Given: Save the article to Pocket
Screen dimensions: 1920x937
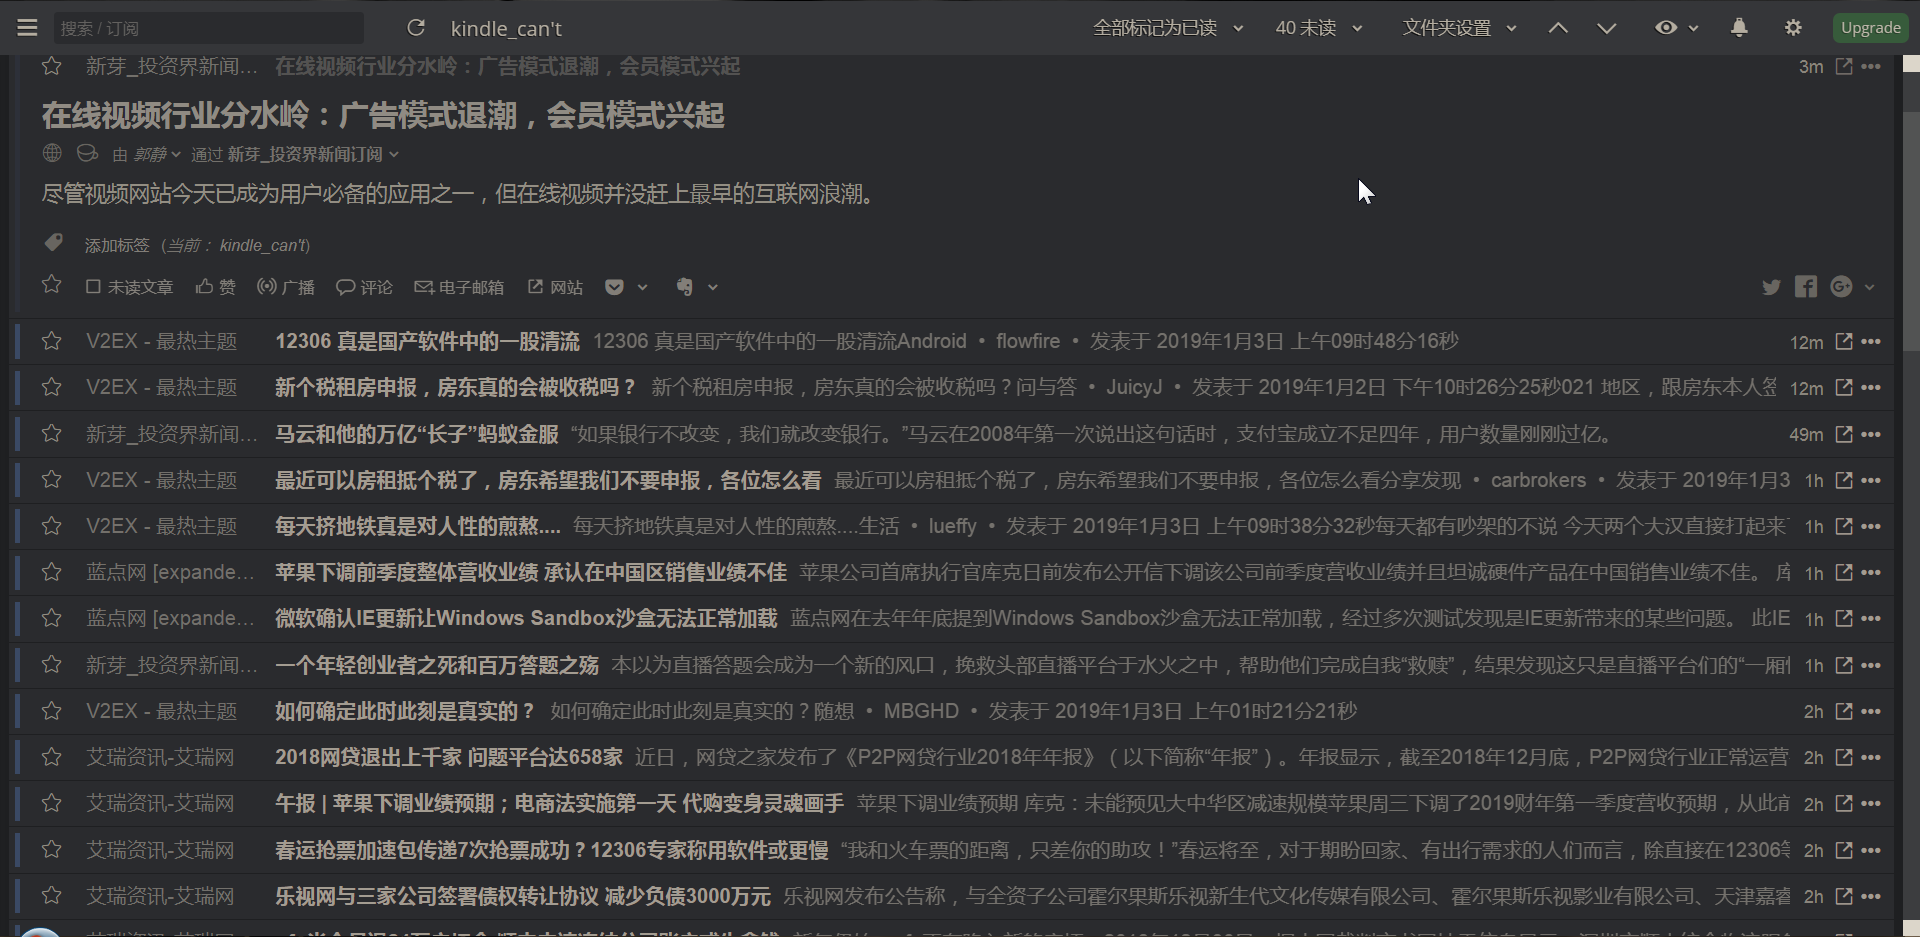Looking at the screenshot, I should pos(615,287).
